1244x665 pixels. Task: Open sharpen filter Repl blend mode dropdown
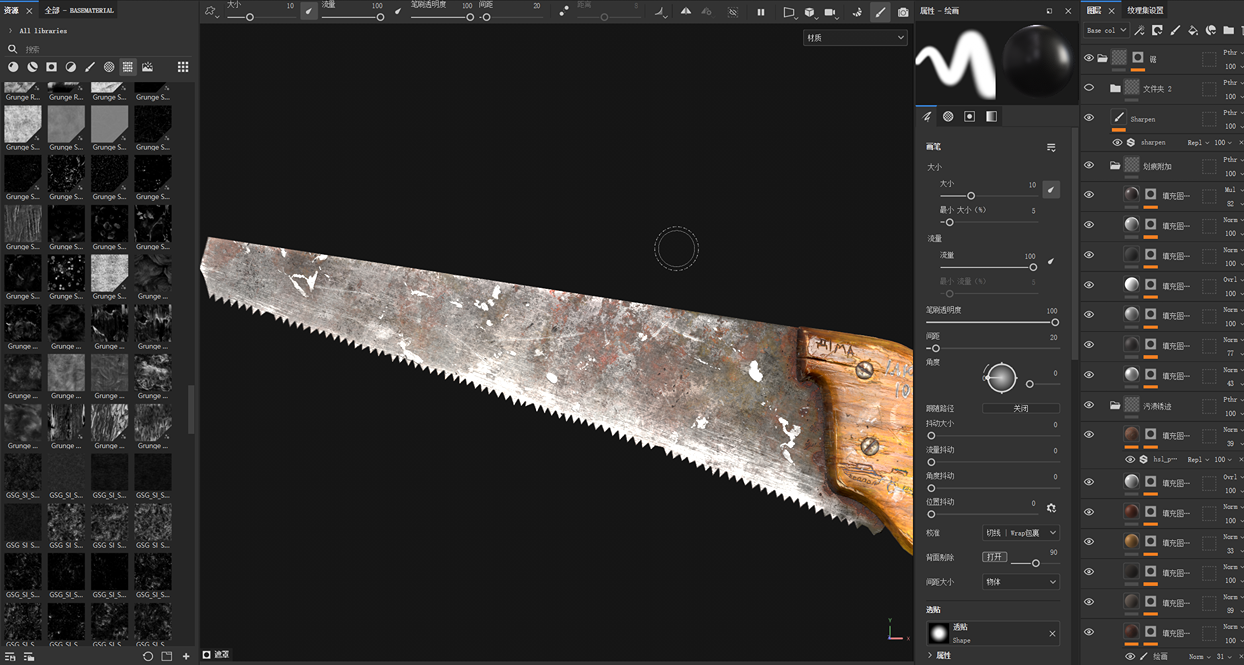(x=1198, y=142)
